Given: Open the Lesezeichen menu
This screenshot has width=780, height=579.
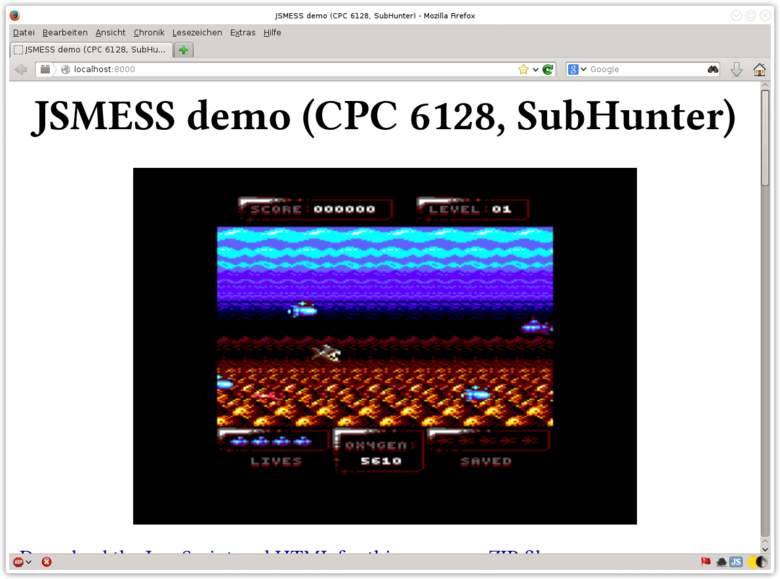Looking at the screenshot, I should point(197,33).
